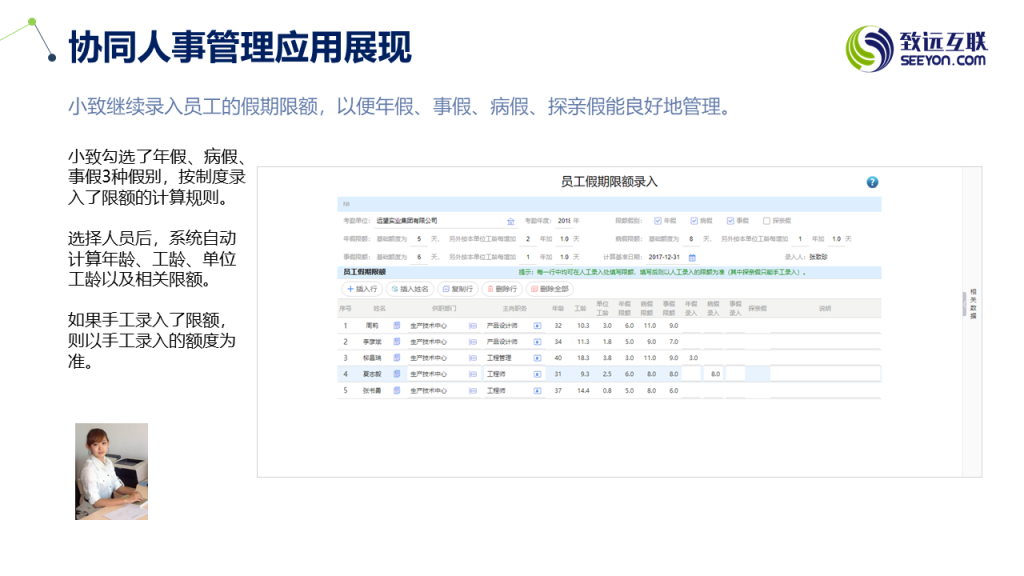Click the 插入行 toolbar button
1024x576 pixels.
(x=361, y=289)
